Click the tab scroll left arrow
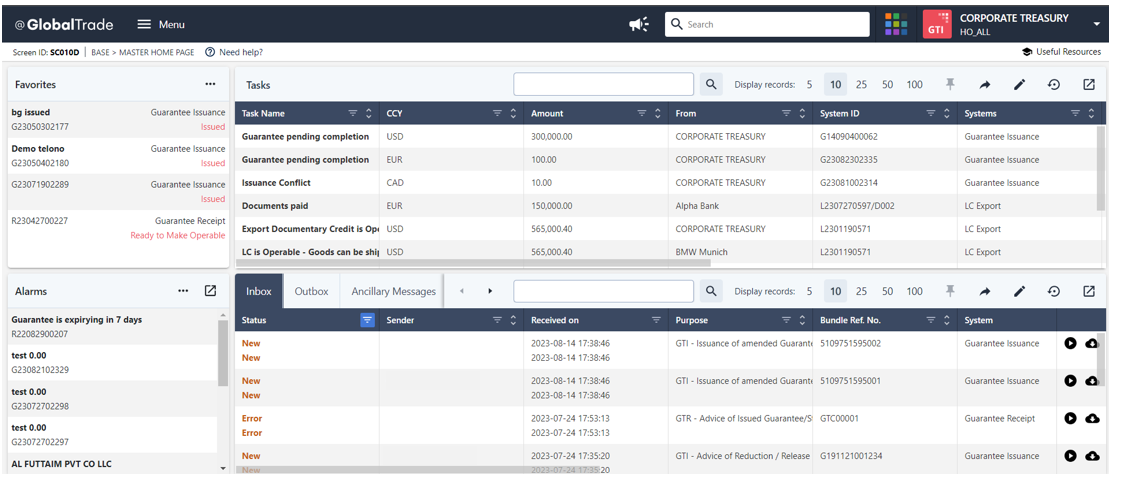Image resolution: width=1121 pixels, height=480 pixels. (462, 291)
